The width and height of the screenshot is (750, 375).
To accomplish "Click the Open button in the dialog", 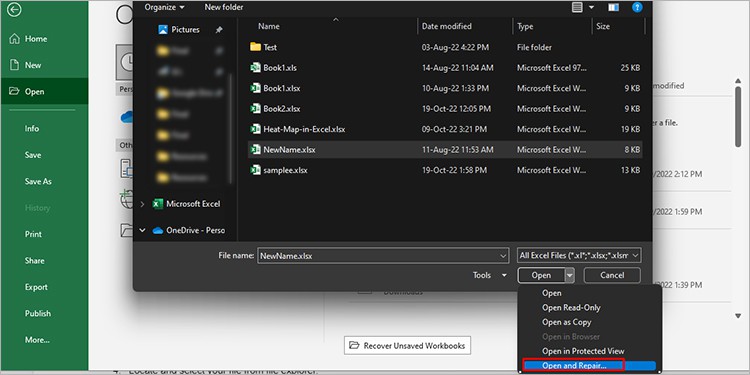I will pos(541,275).
